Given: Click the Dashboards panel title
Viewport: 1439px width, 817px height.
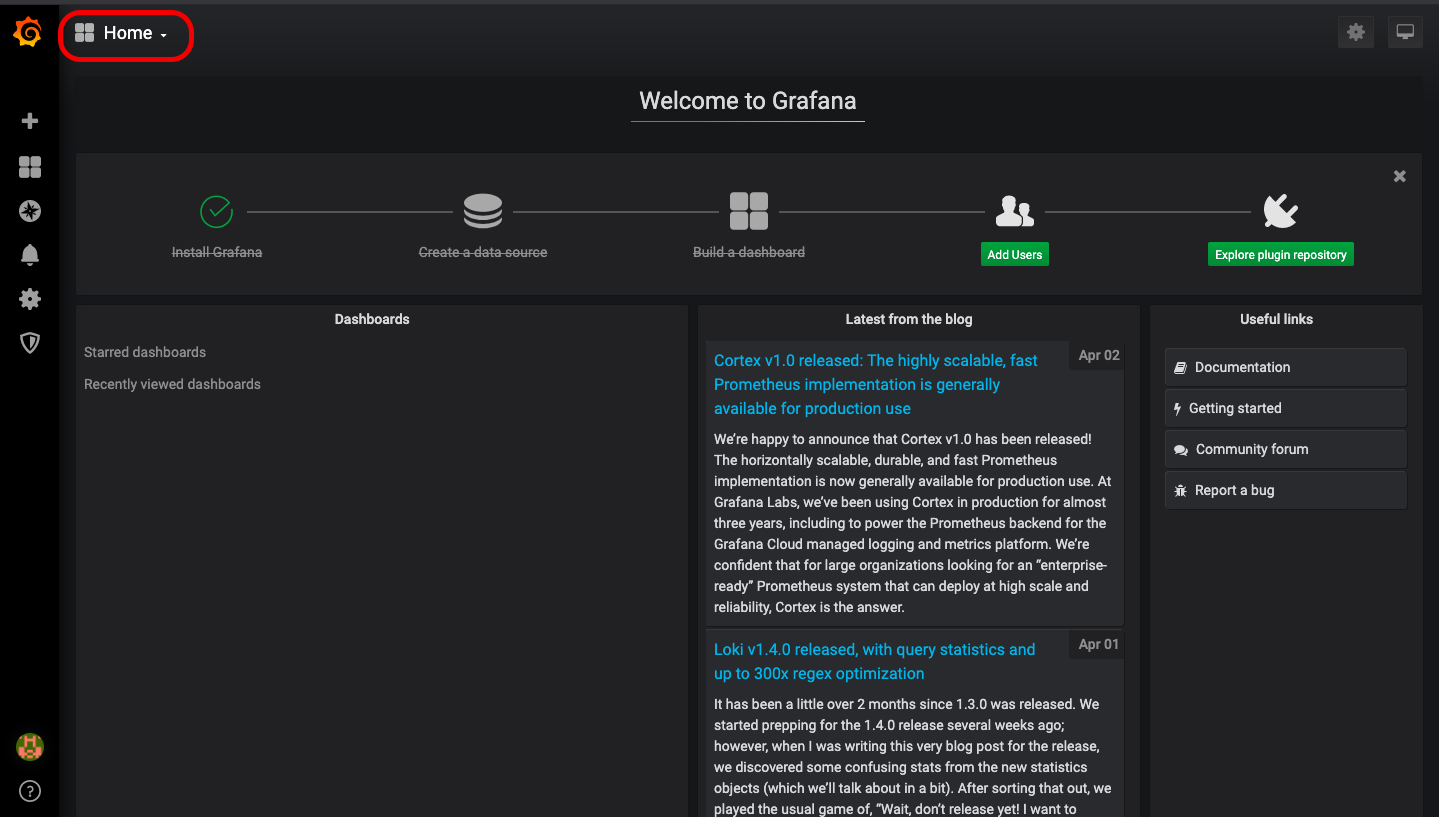Looking at the screenshot, I should (372, 319).
